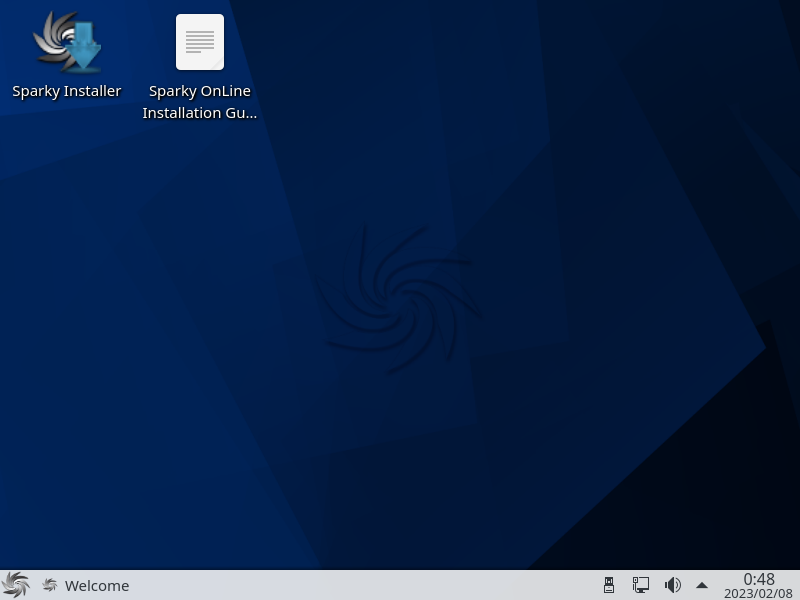Open the Sparky application launcher menu
This screenshot has width=800, height=600.
tap(15, 585)
